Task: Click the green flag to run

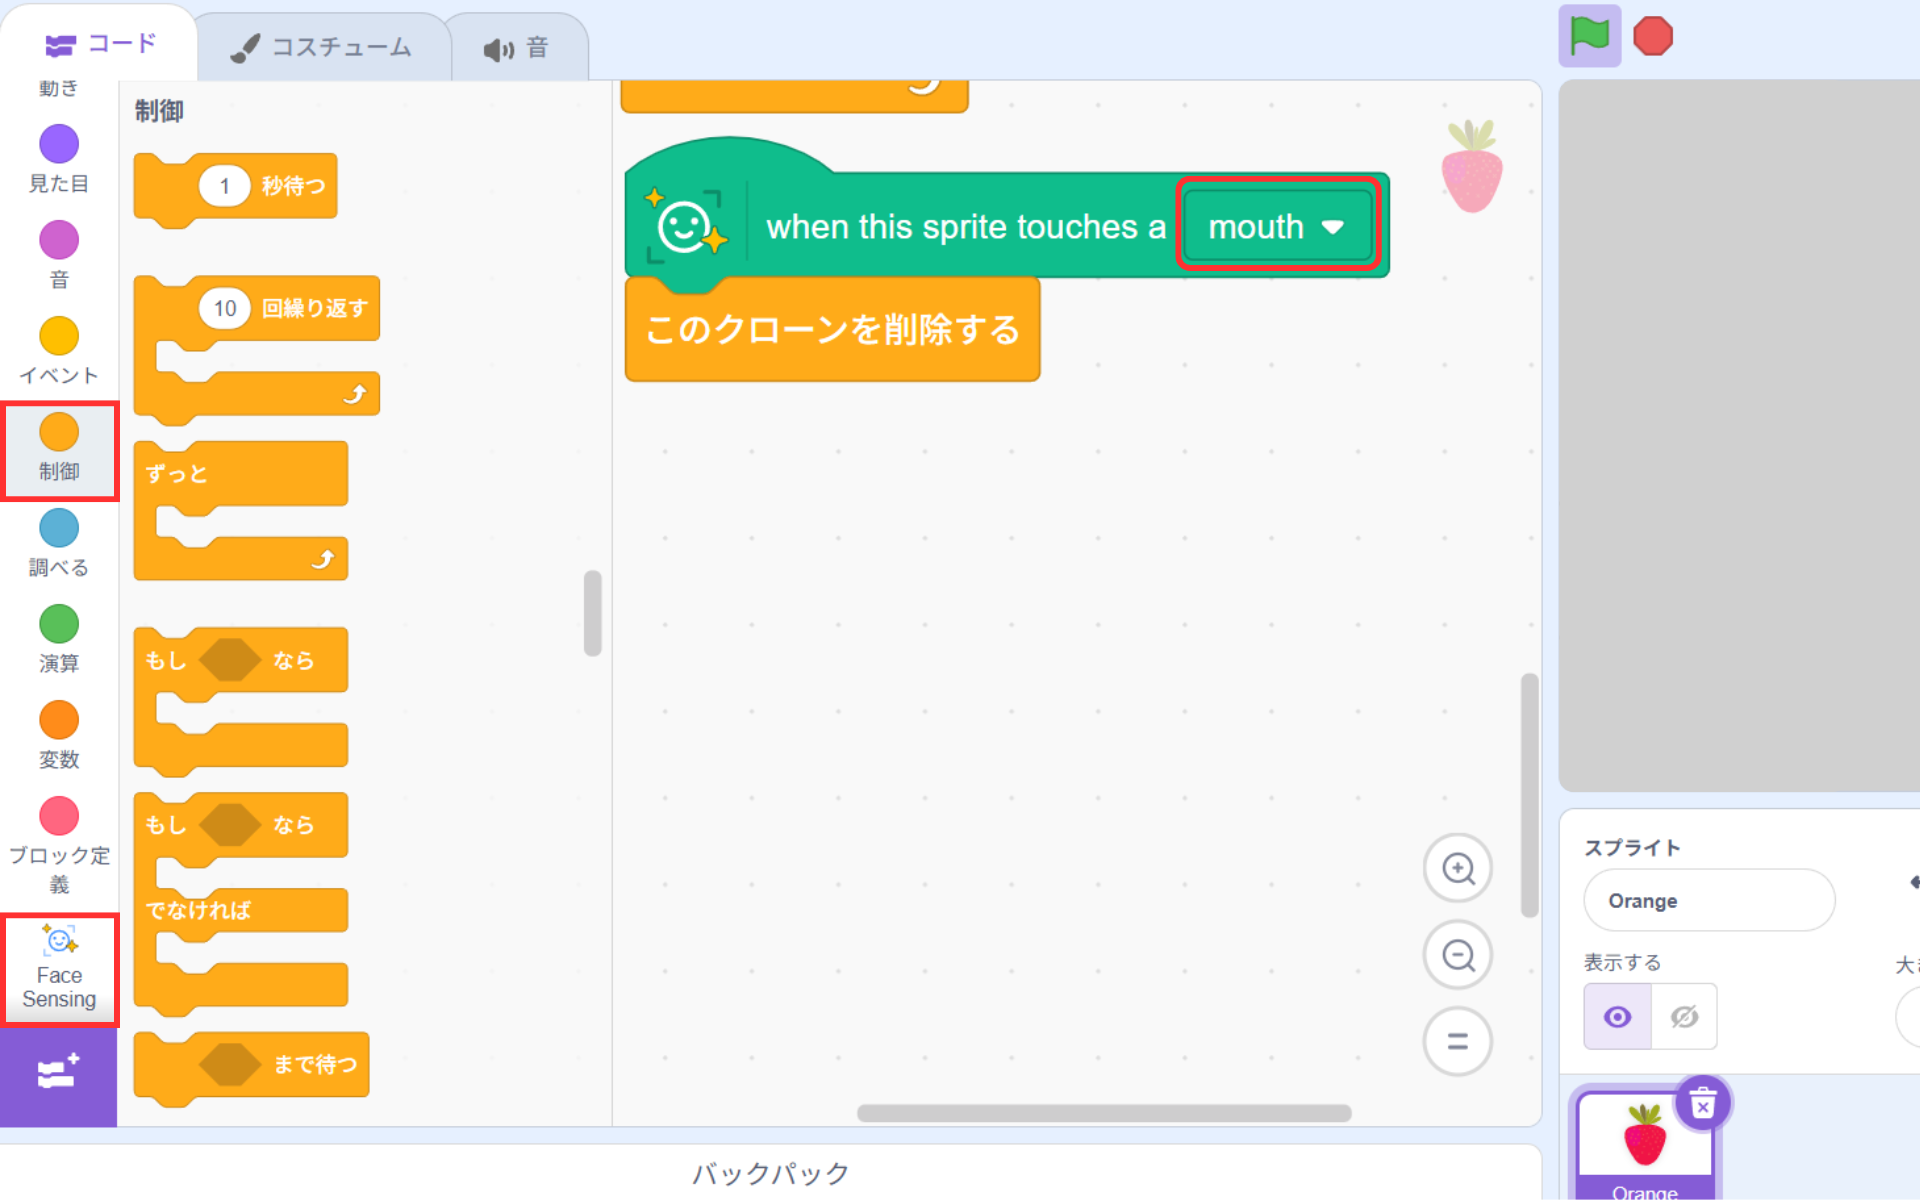Action: coord(1588,36)
